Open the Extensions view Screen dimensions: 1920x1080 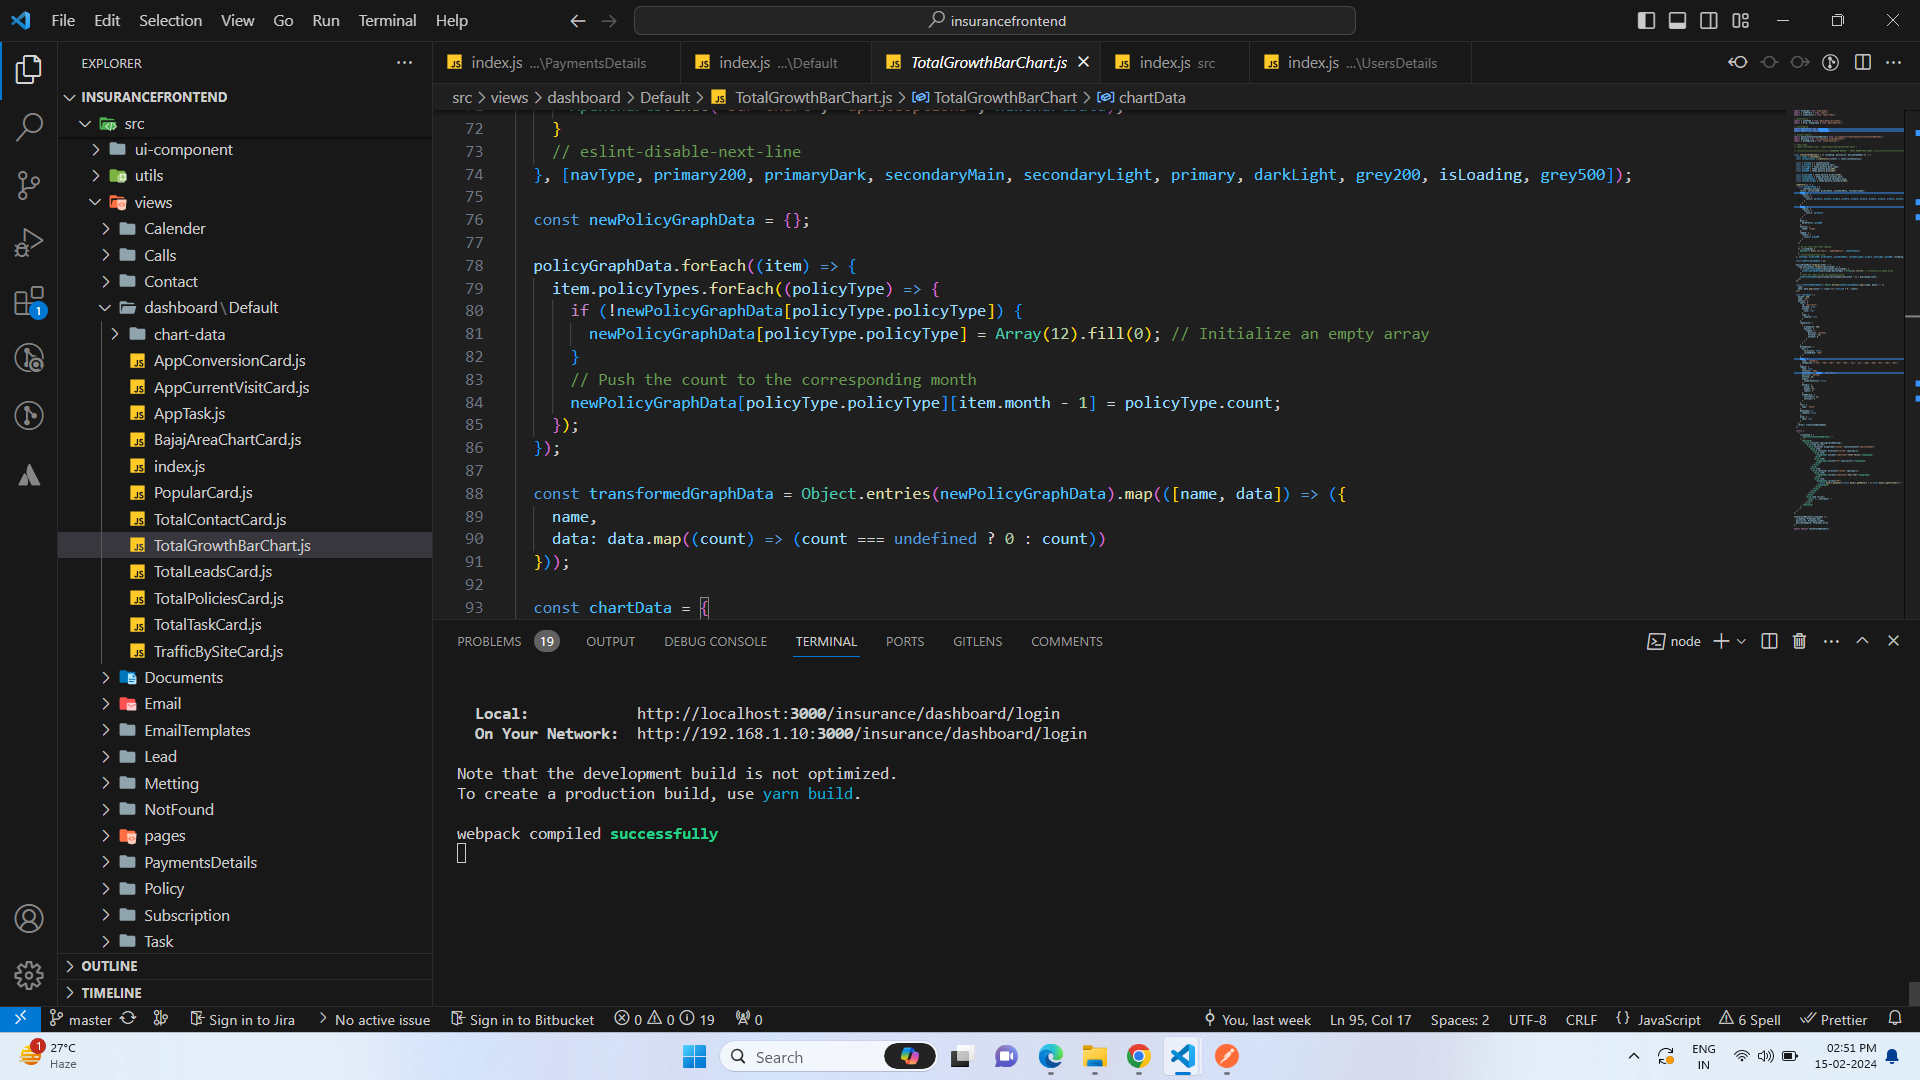pos(29,301)
